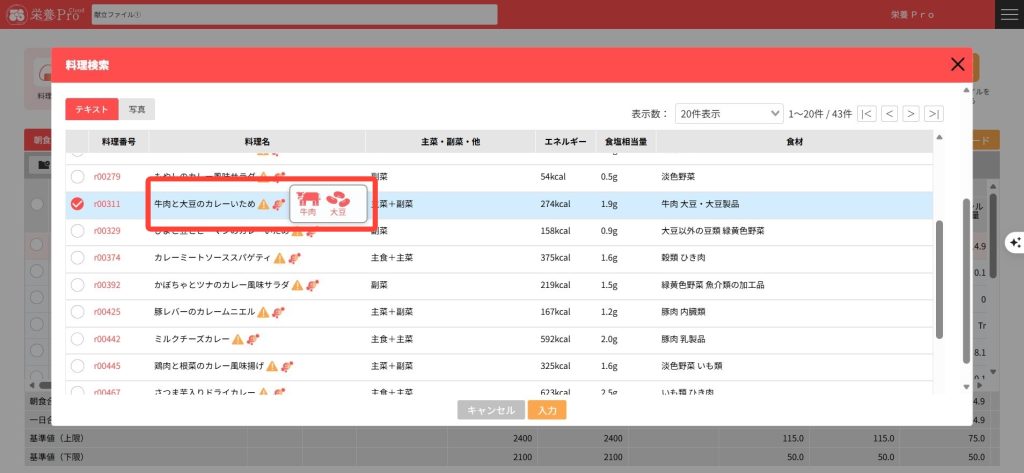Open recipe link r00442
The height and width of the screenshot is (473, 1024).
[107, 339]
